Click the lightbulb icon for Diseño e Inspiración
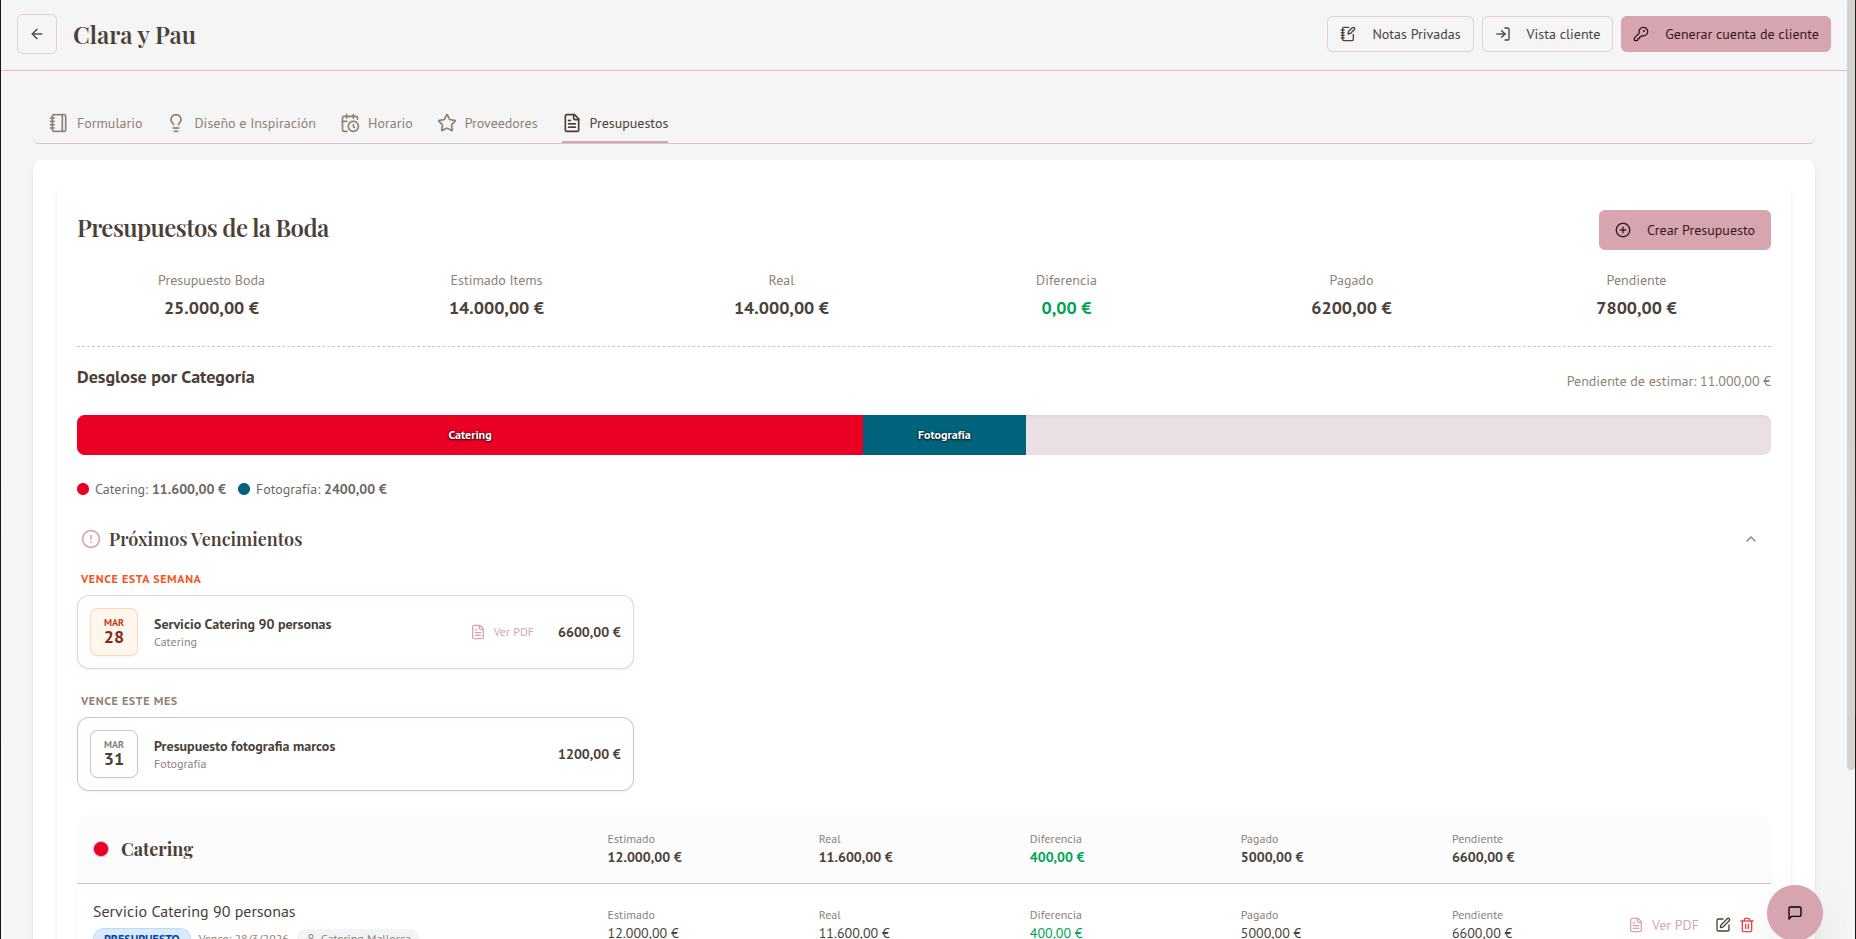The width and height of the screenshot is (1856, 939). pyautogui.click(x=176, y=123)
